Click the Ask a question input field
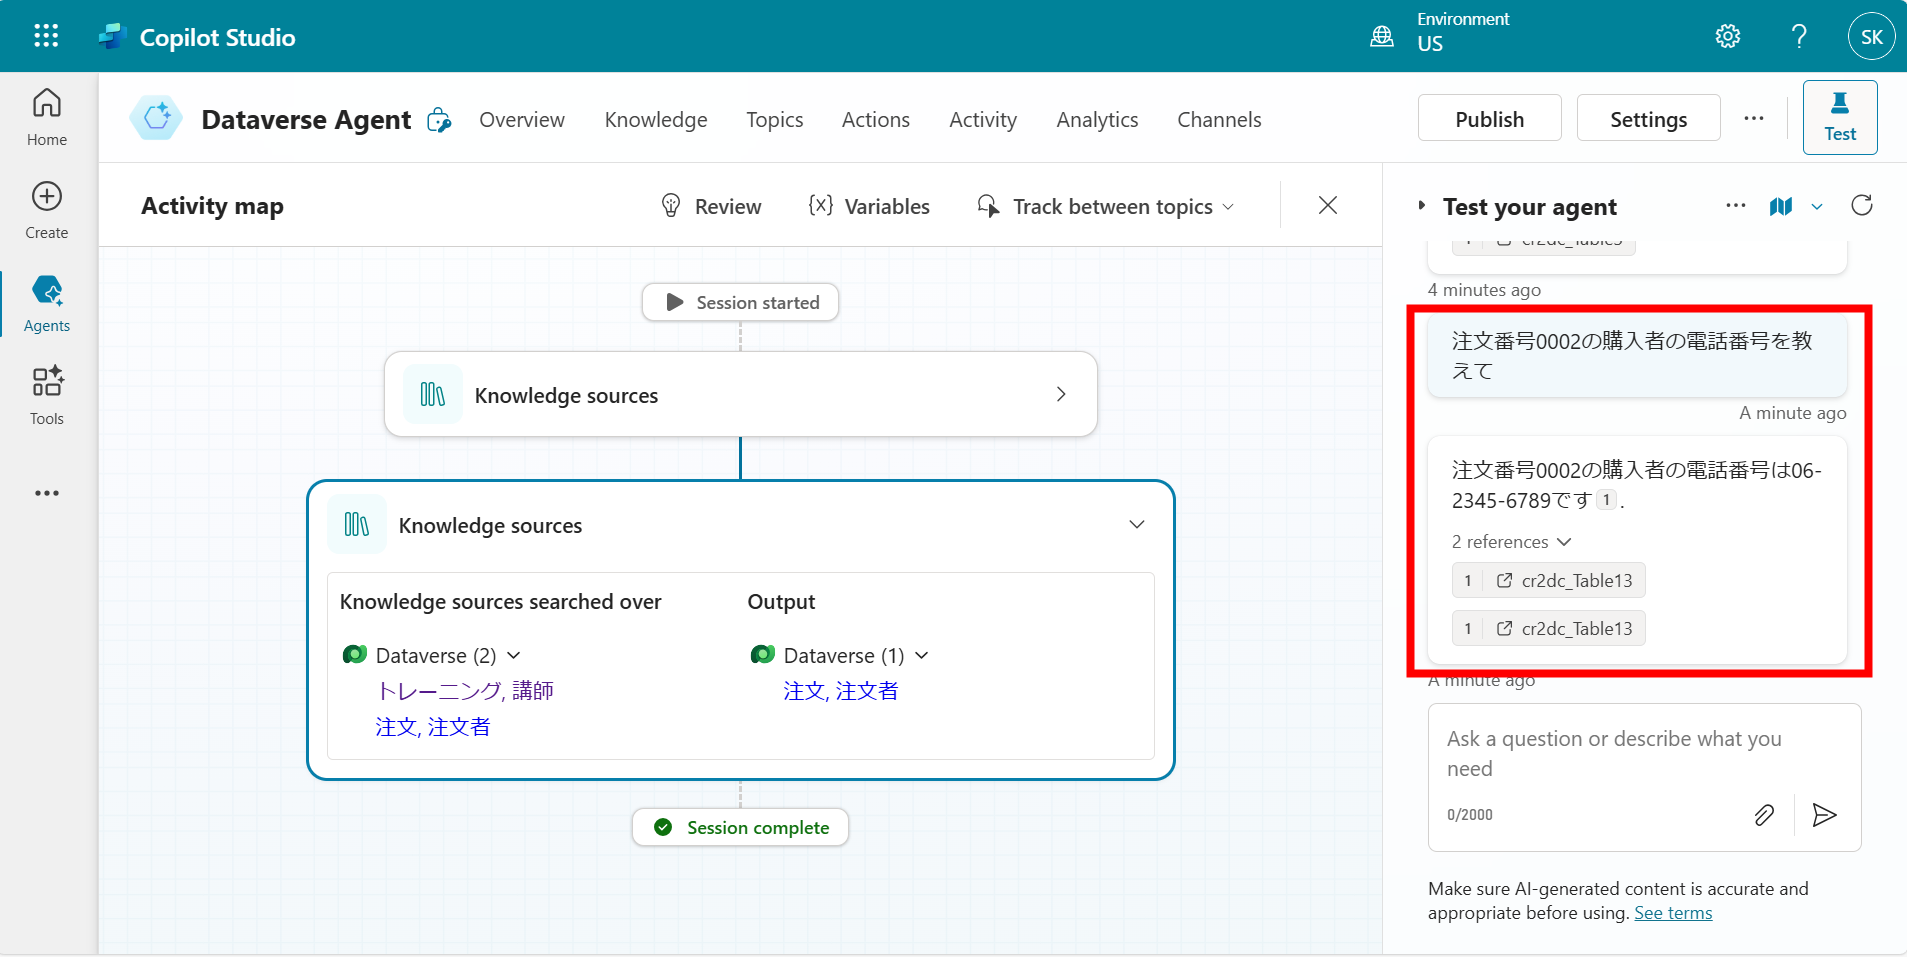The width and height of the screenshot is (1907, 957). [x=1613, y=753]
